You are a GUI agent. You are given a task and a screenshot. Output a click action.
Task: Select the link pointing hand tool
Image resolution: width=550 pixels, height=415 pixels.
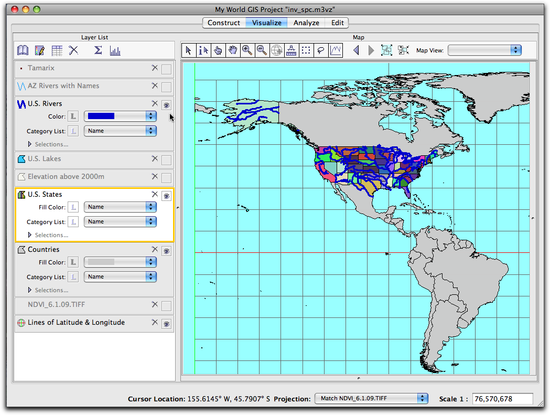click(x=218, y=51)
